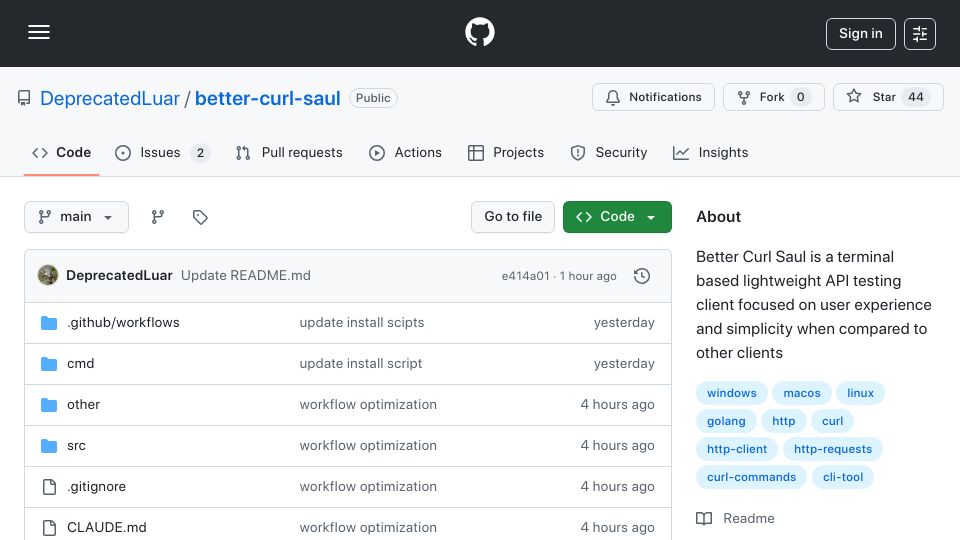
Task: Open workflow optimization commit on src row
Action: click(368, 446)
